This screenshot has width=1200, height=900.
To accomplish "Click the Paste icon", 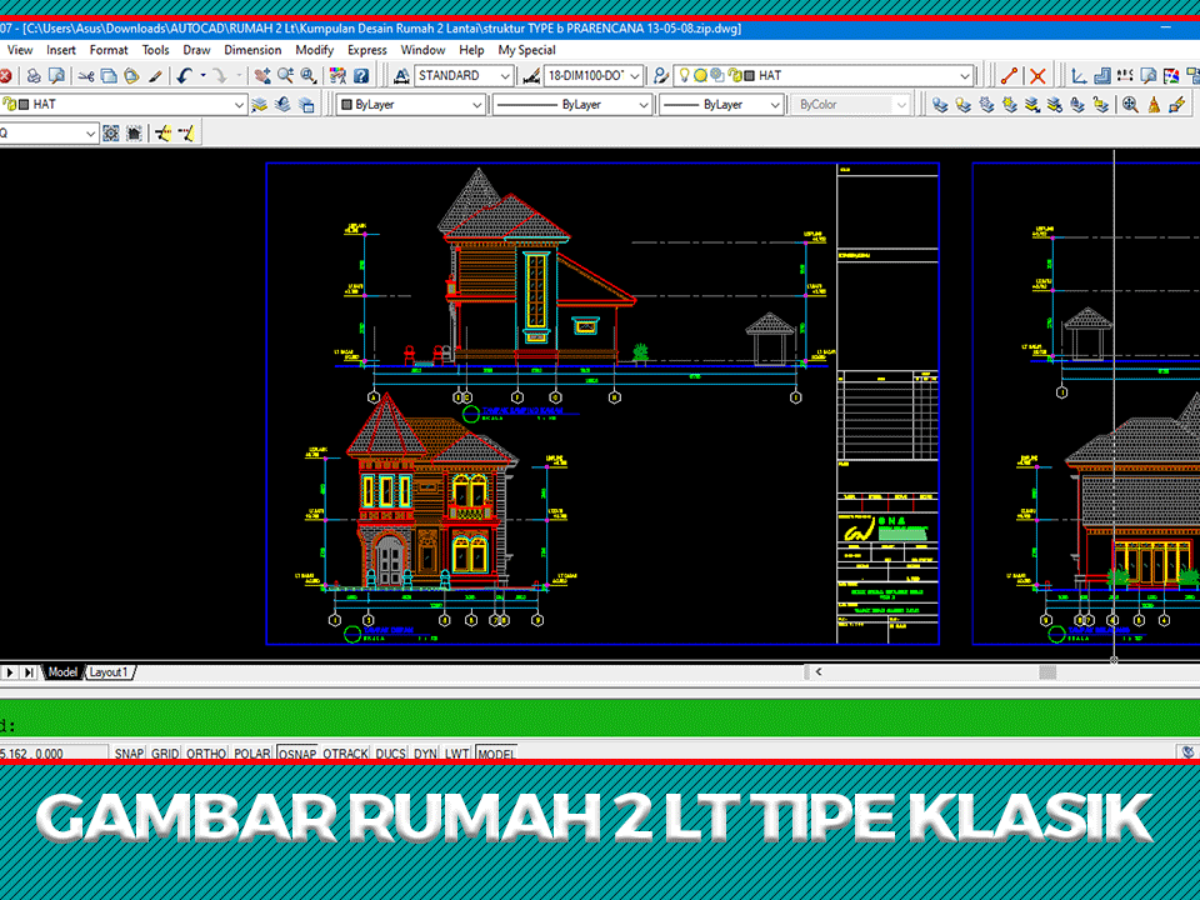I will pos(131,76).
